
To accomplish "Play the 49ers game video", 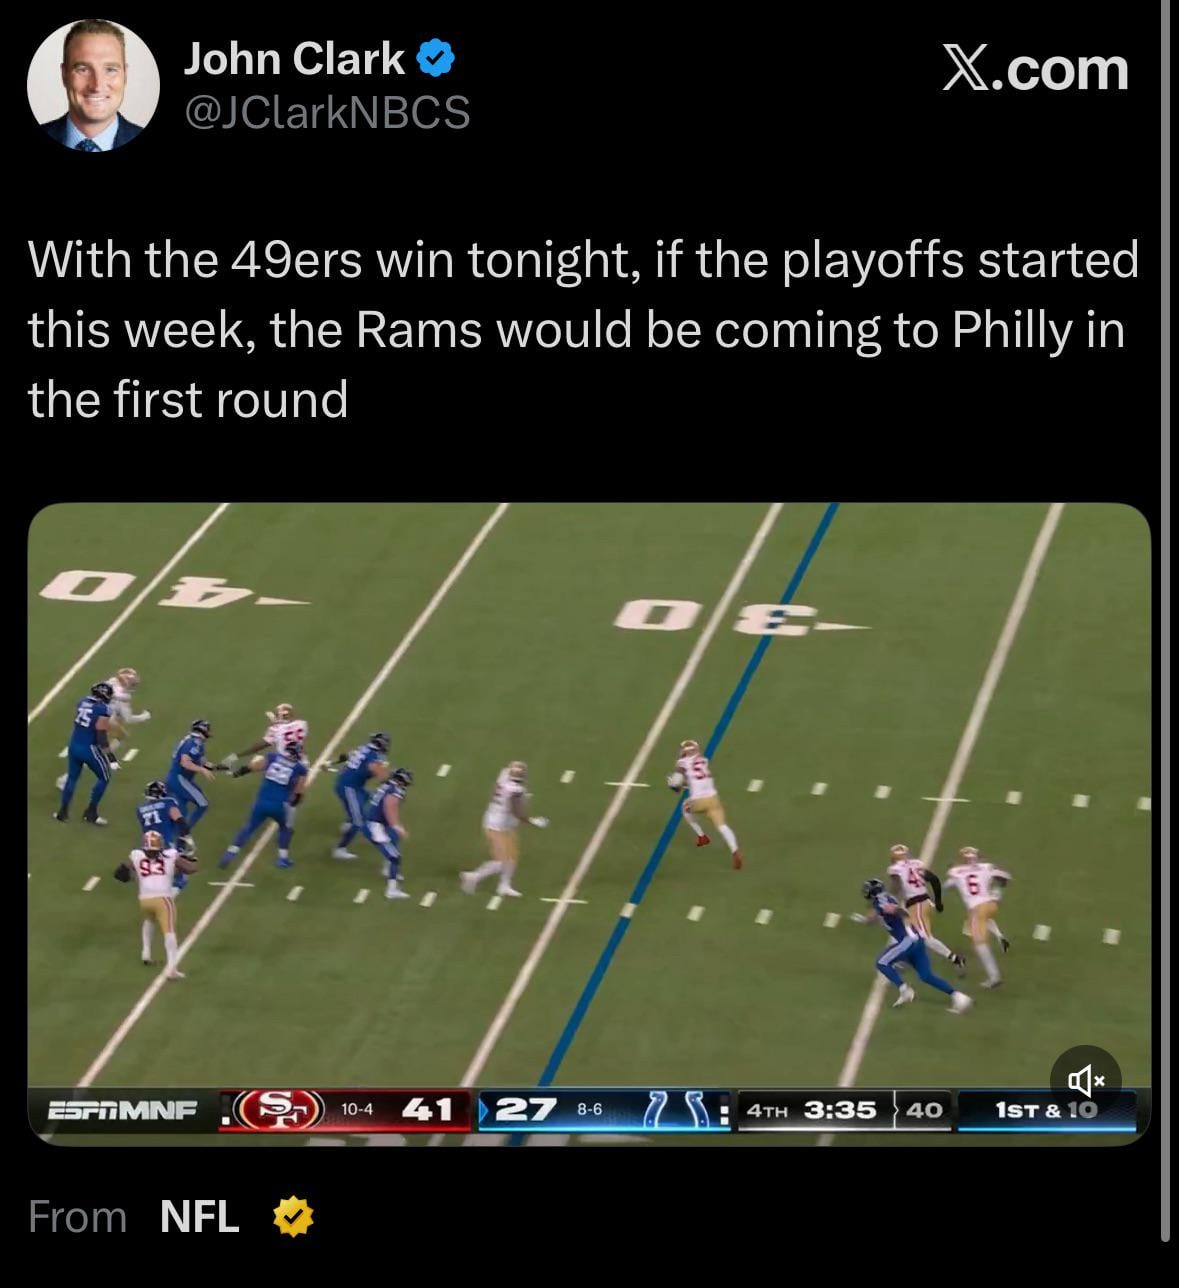I will (x=589, y=822).
